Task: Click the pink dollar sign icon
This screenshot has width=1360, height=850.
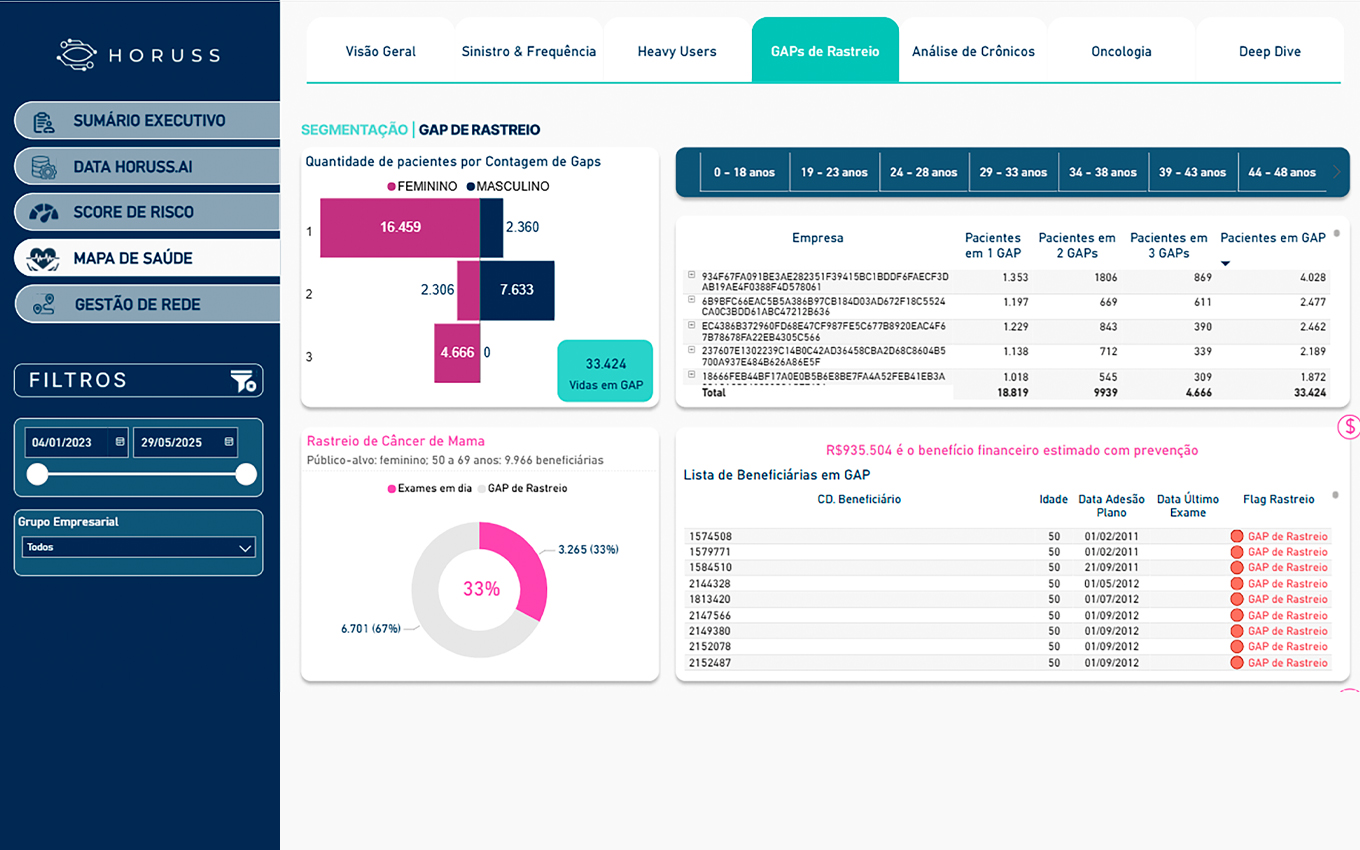Action: (x=1349, y=428)
